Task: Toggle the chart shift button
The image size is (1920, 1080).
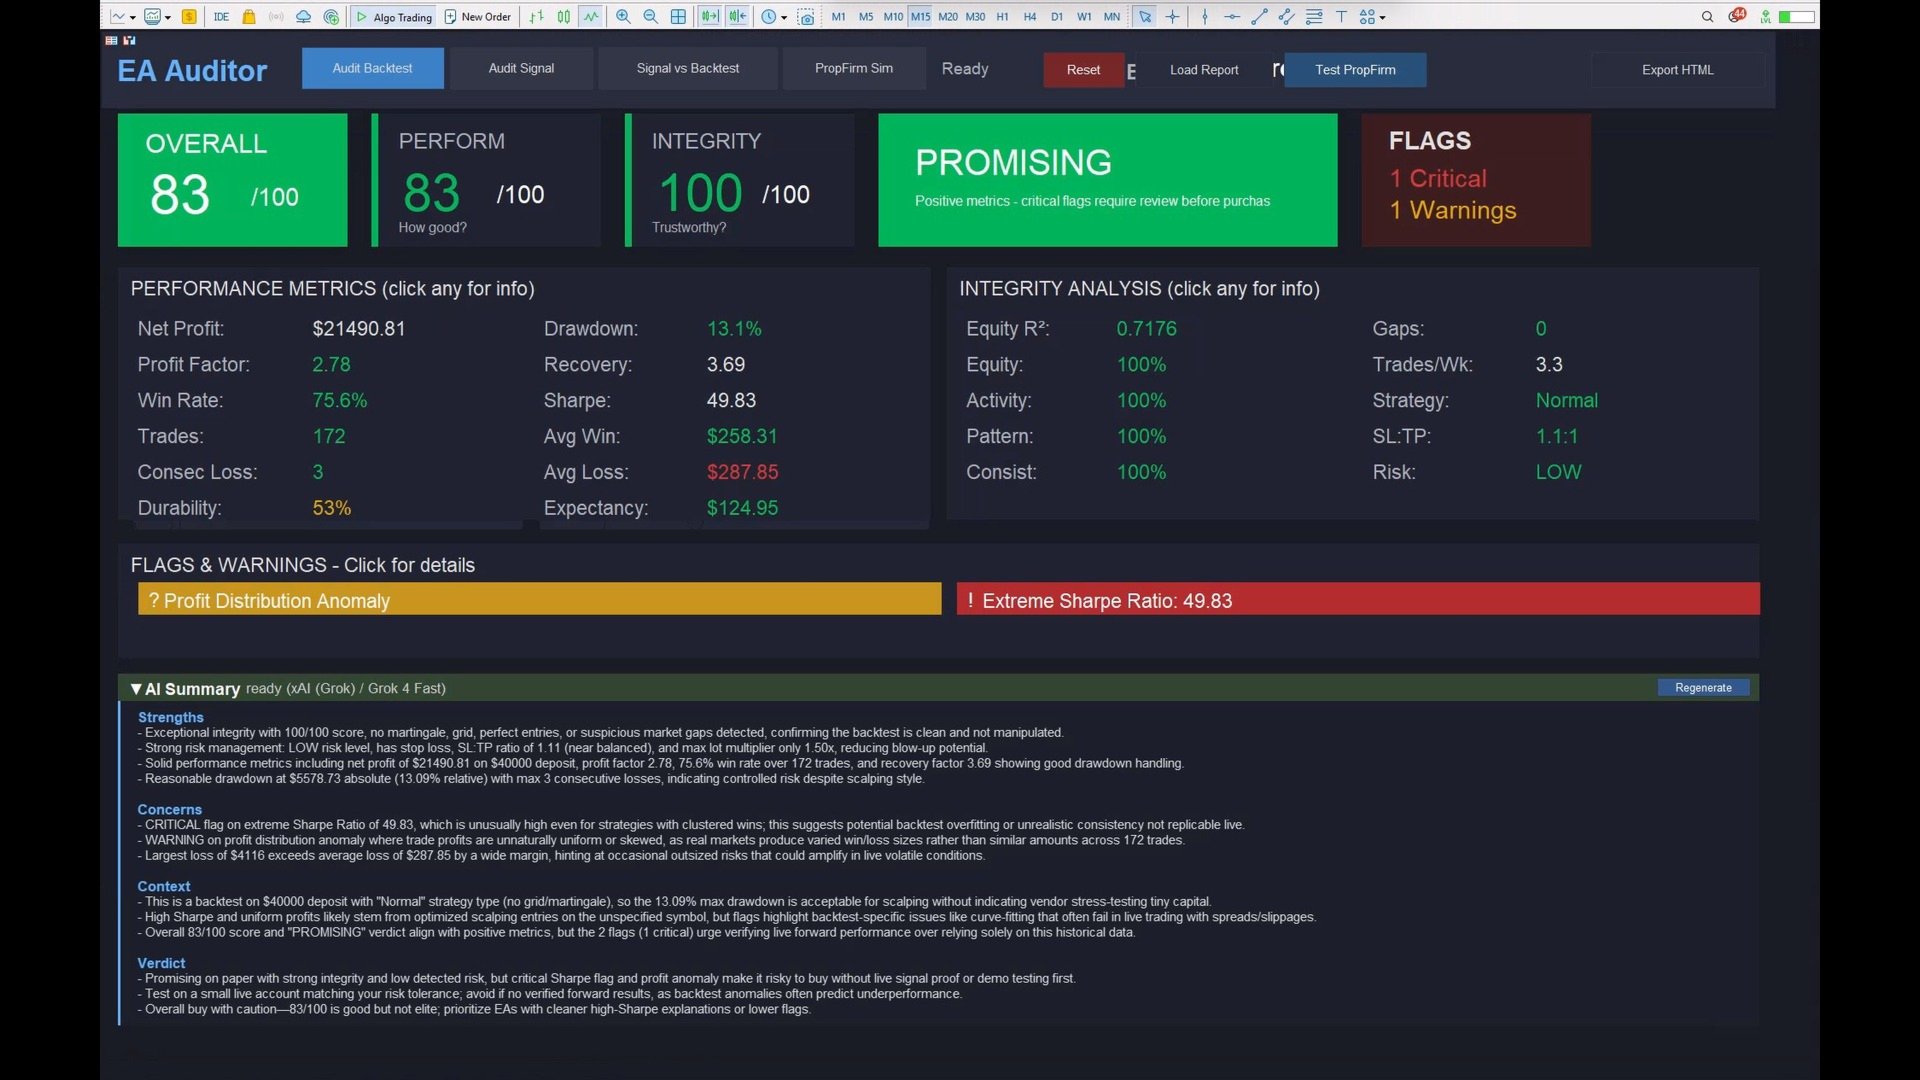Action: (x=737, y=16)
